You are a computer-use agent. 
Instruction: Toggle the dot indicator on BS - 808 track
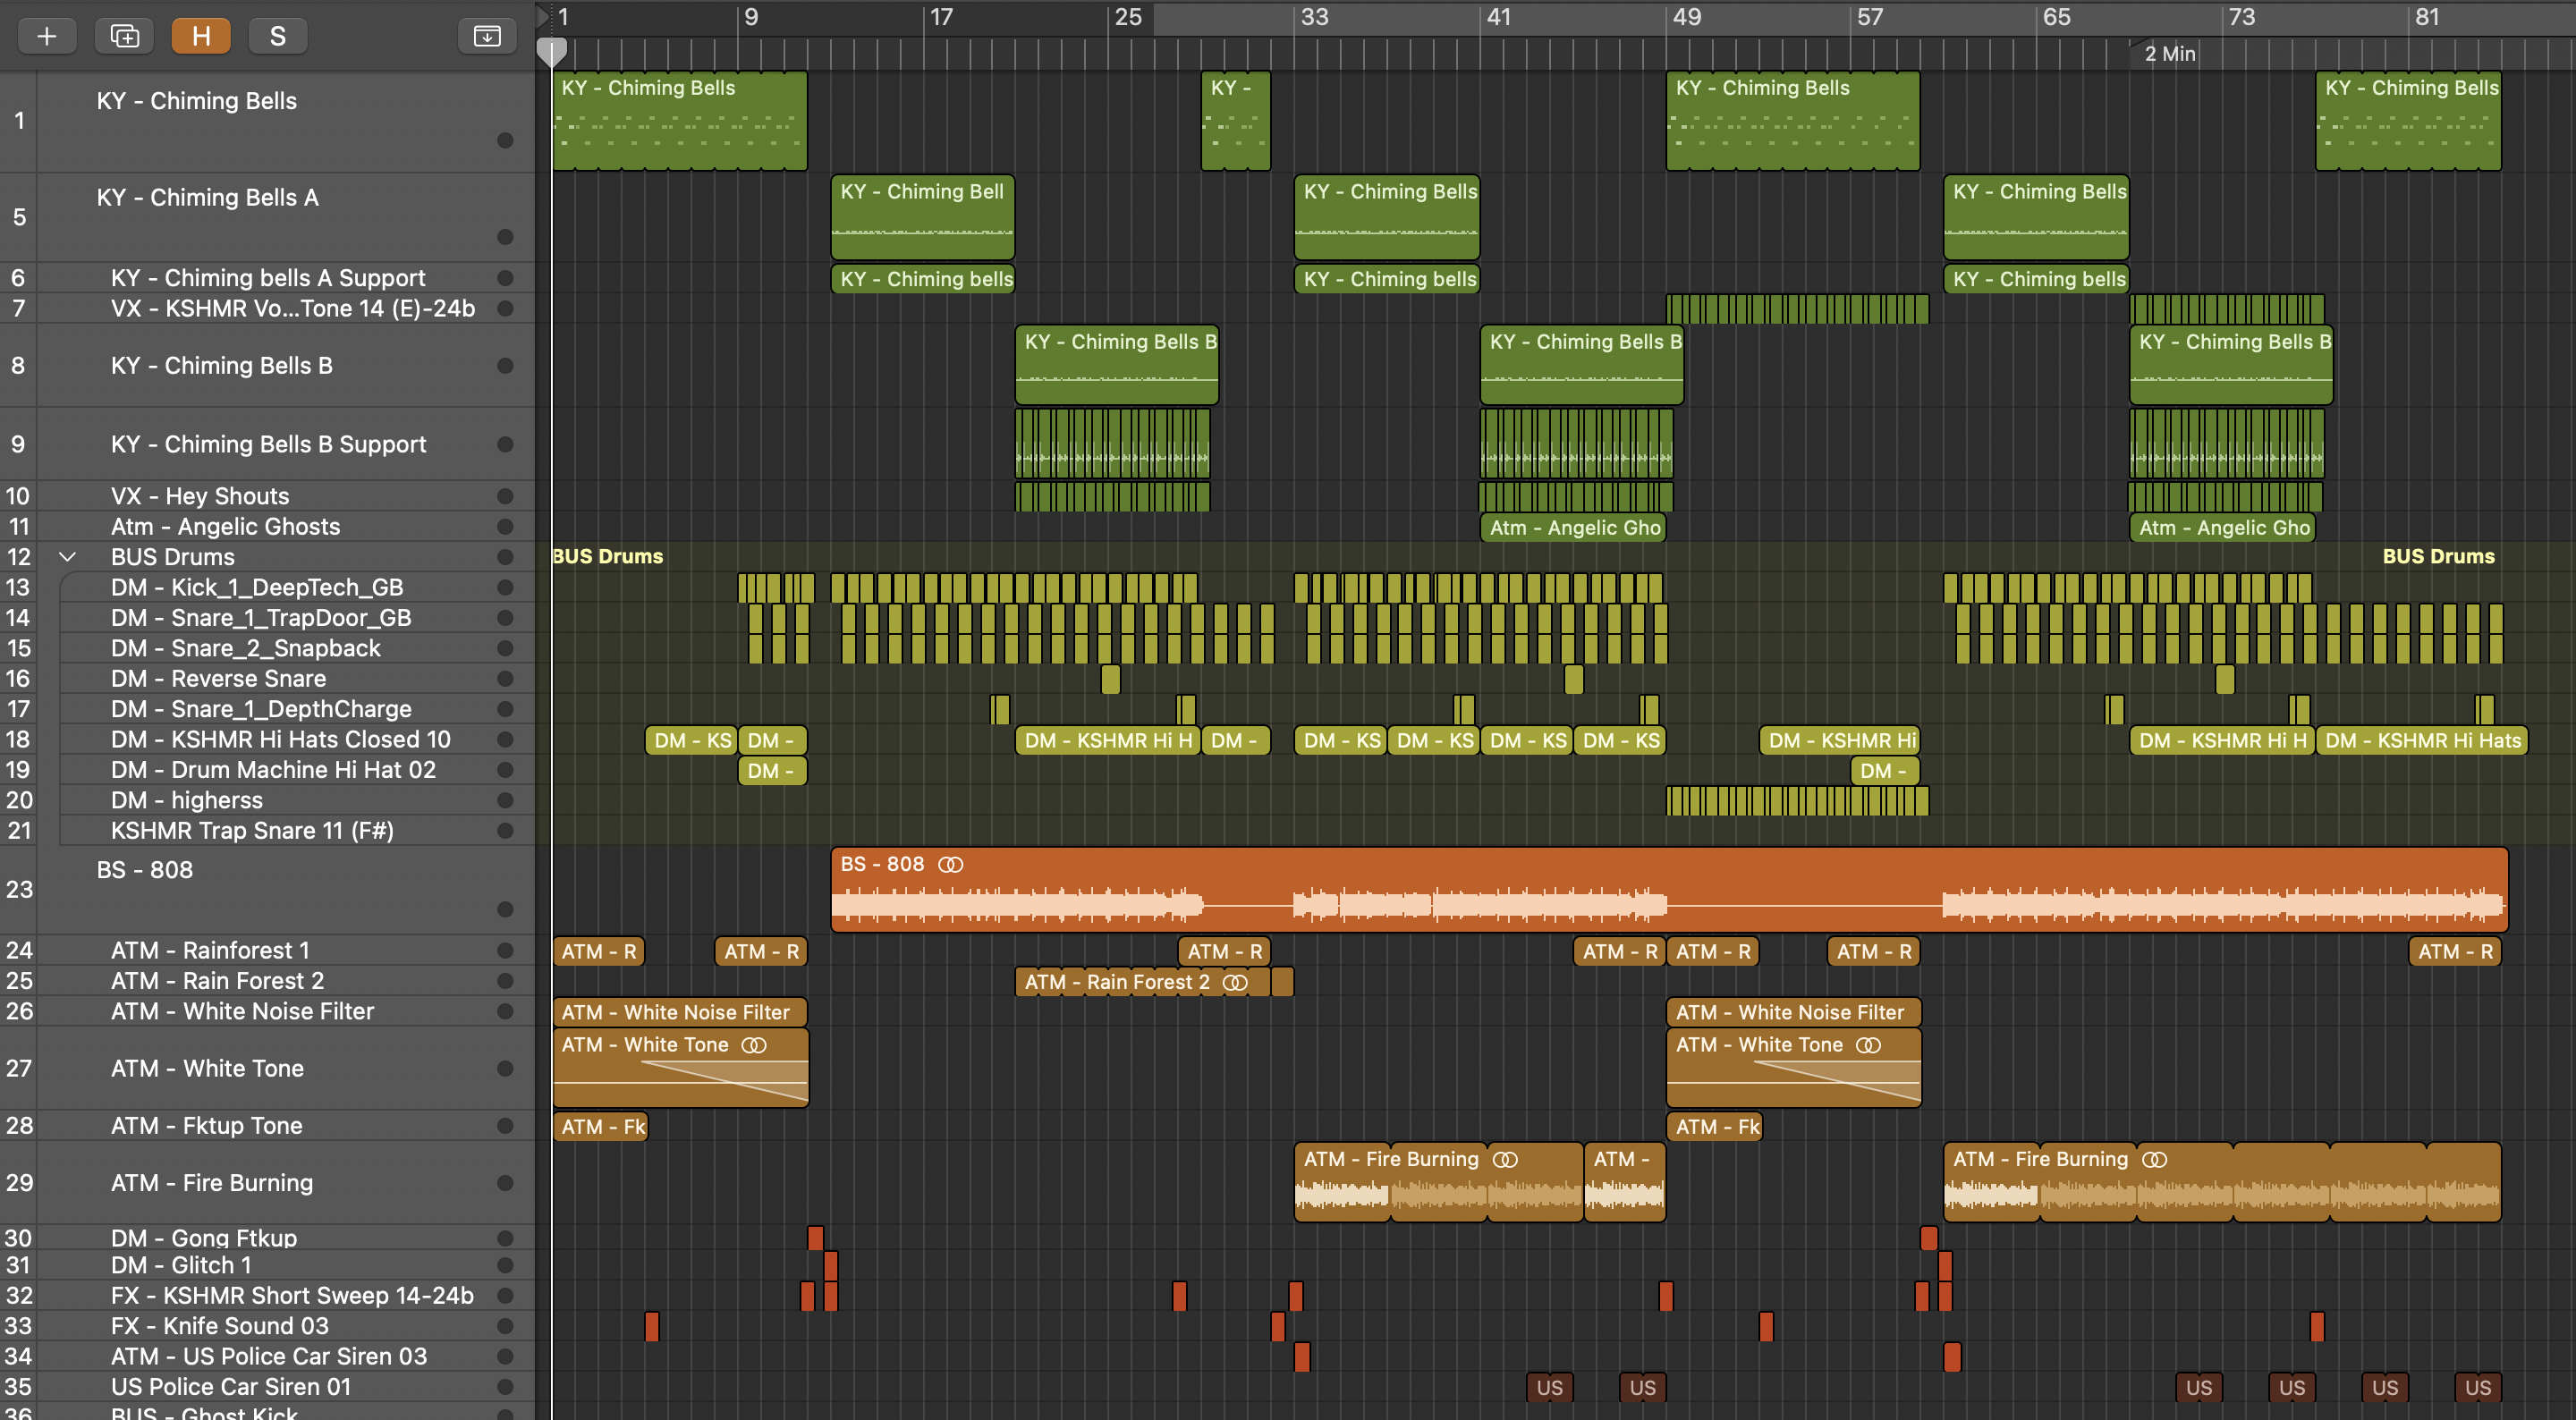click(505, 909)
